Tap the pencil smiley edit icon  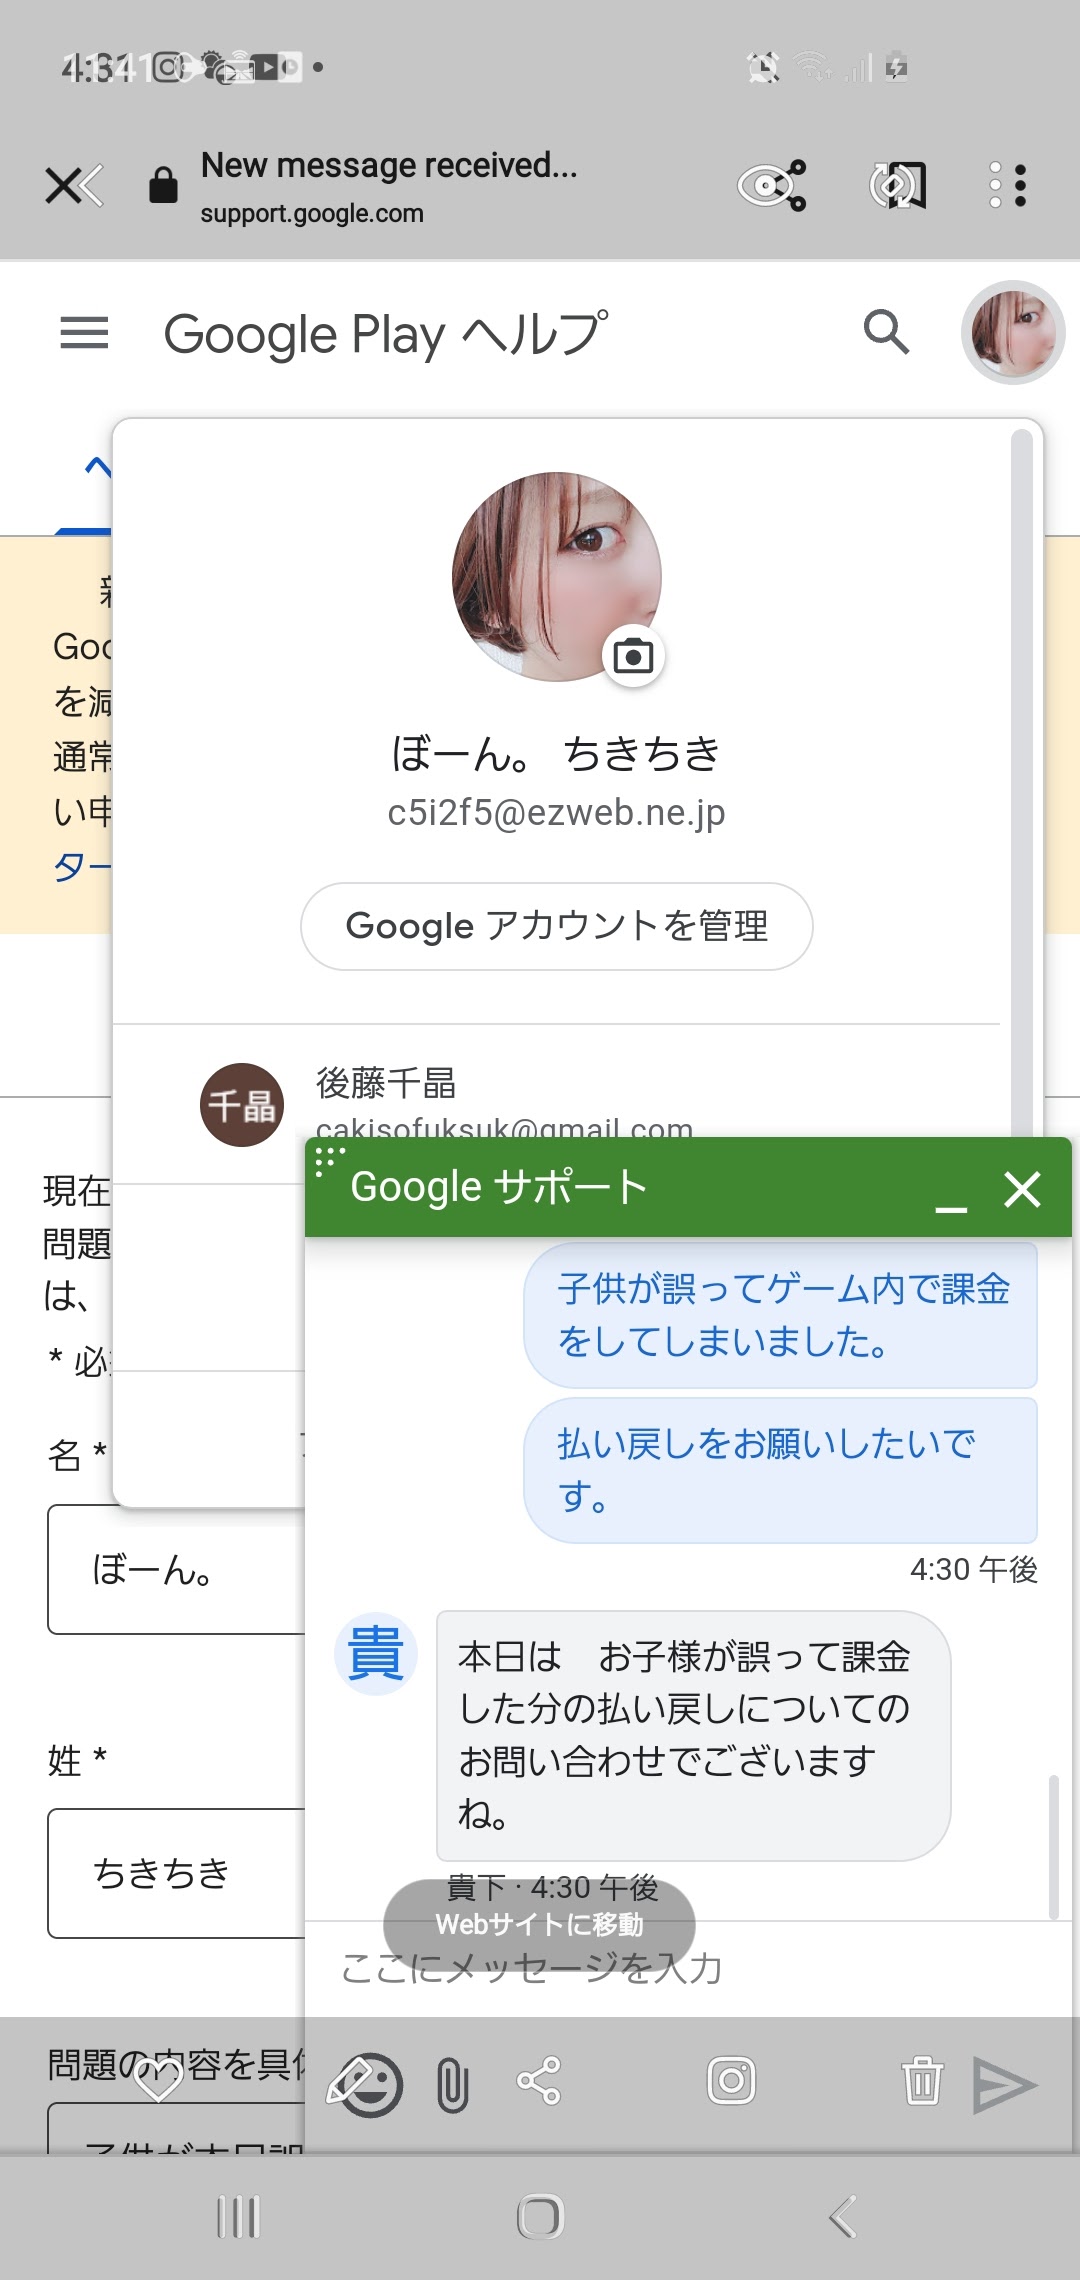(x=365, y=2084)
